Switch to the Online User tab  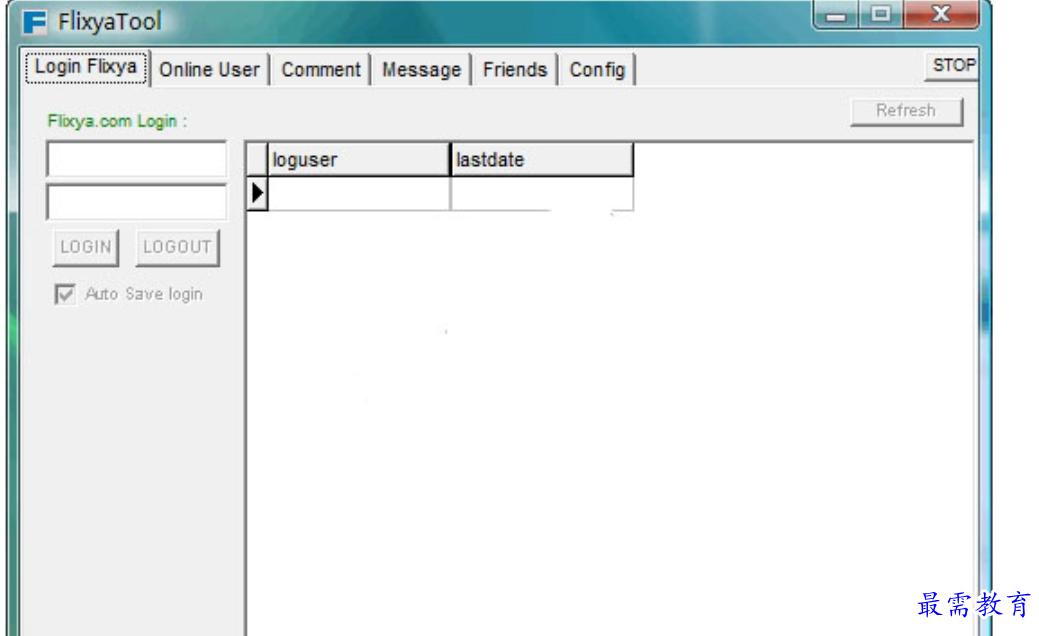click(x=209, y=70)
